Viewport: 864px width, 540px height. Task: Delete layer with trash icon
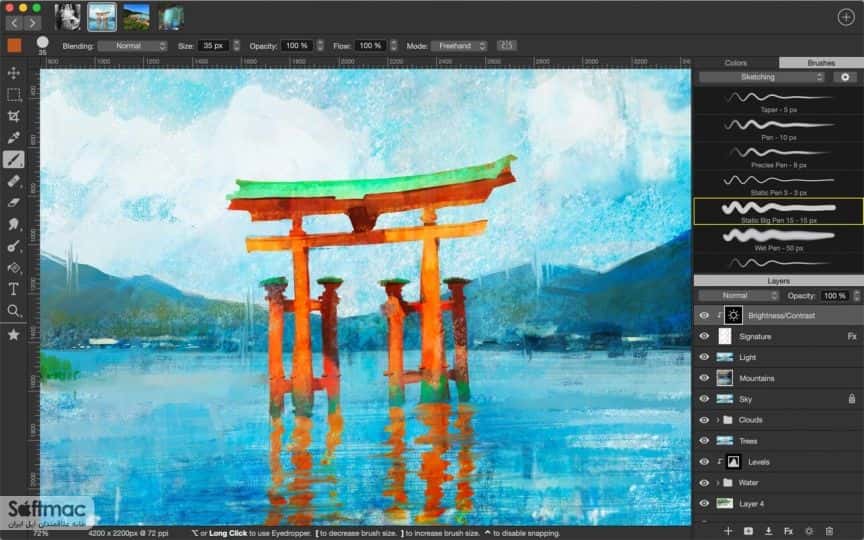coord(829,531)
